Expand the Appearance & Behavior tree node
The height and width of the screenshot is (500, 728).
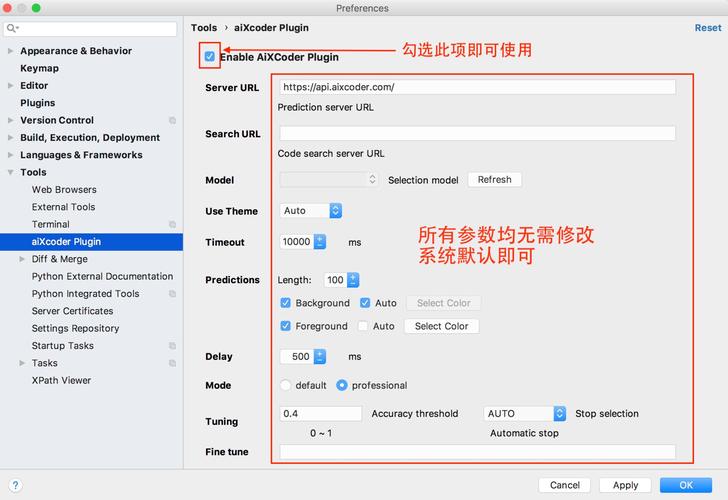(x=10, y=51)
